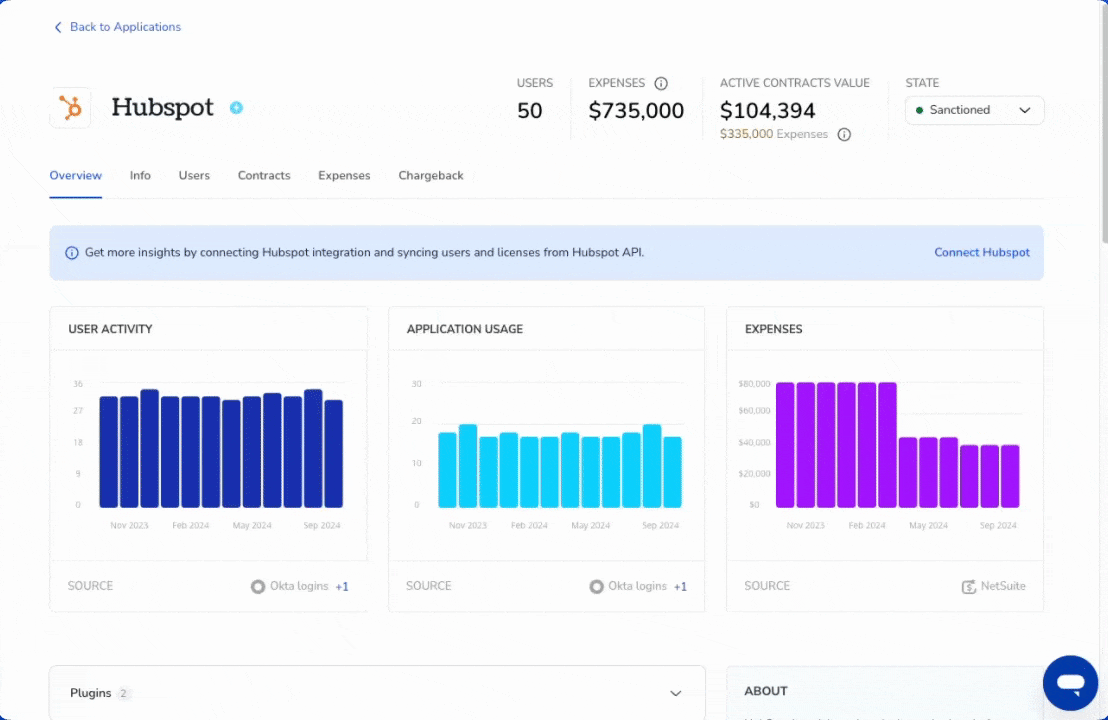Click the USER ACTIVITY card title
1108x720 pixels.
110,329
